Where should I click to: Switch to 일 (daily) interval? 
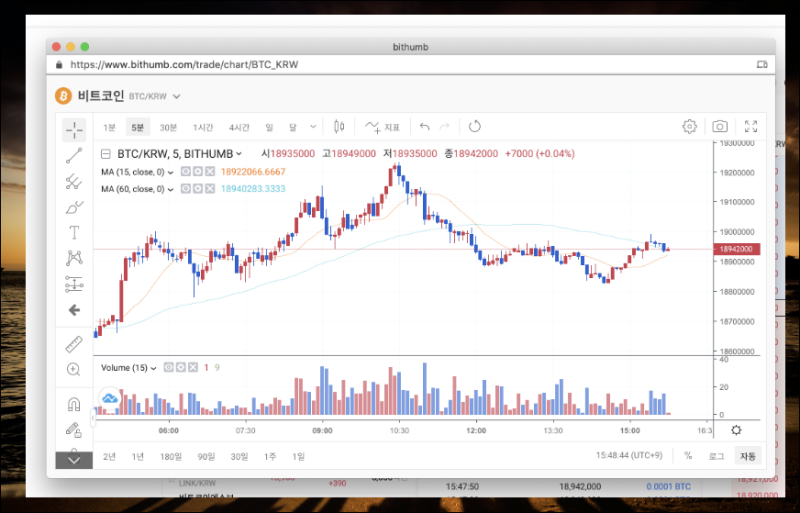269,127
